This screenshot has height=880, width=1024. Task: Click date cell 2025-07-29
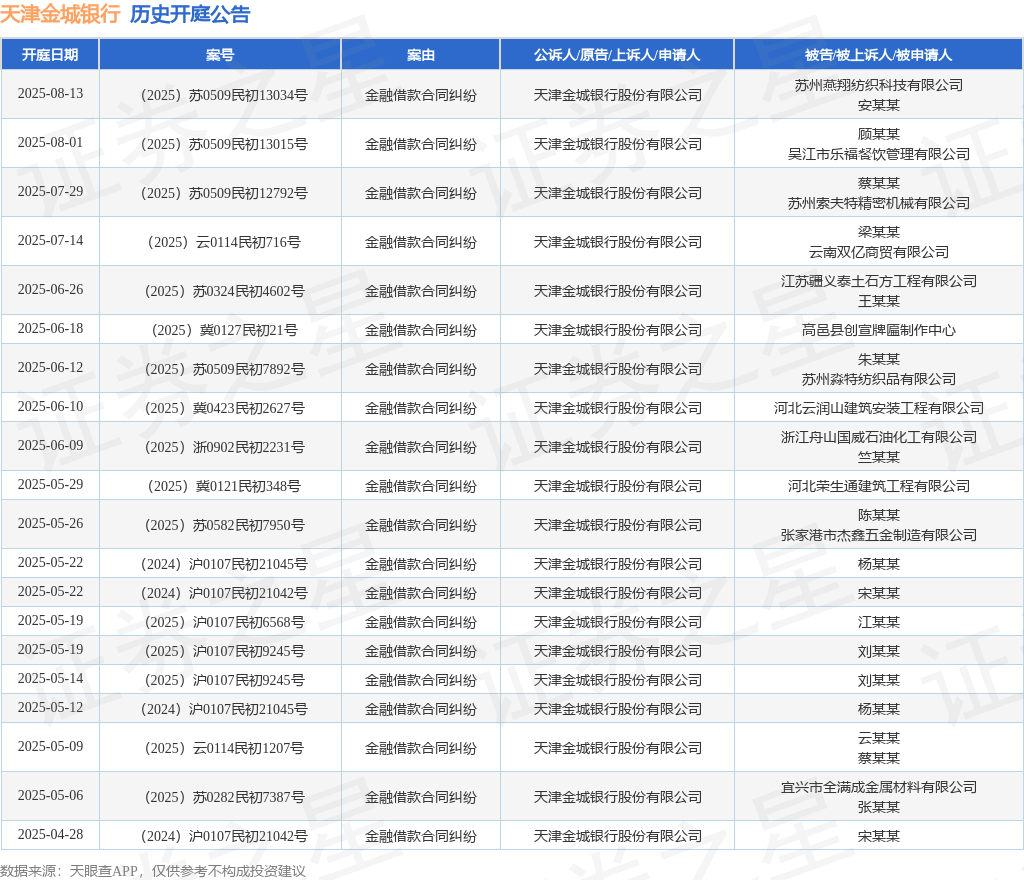click(50, 192)
